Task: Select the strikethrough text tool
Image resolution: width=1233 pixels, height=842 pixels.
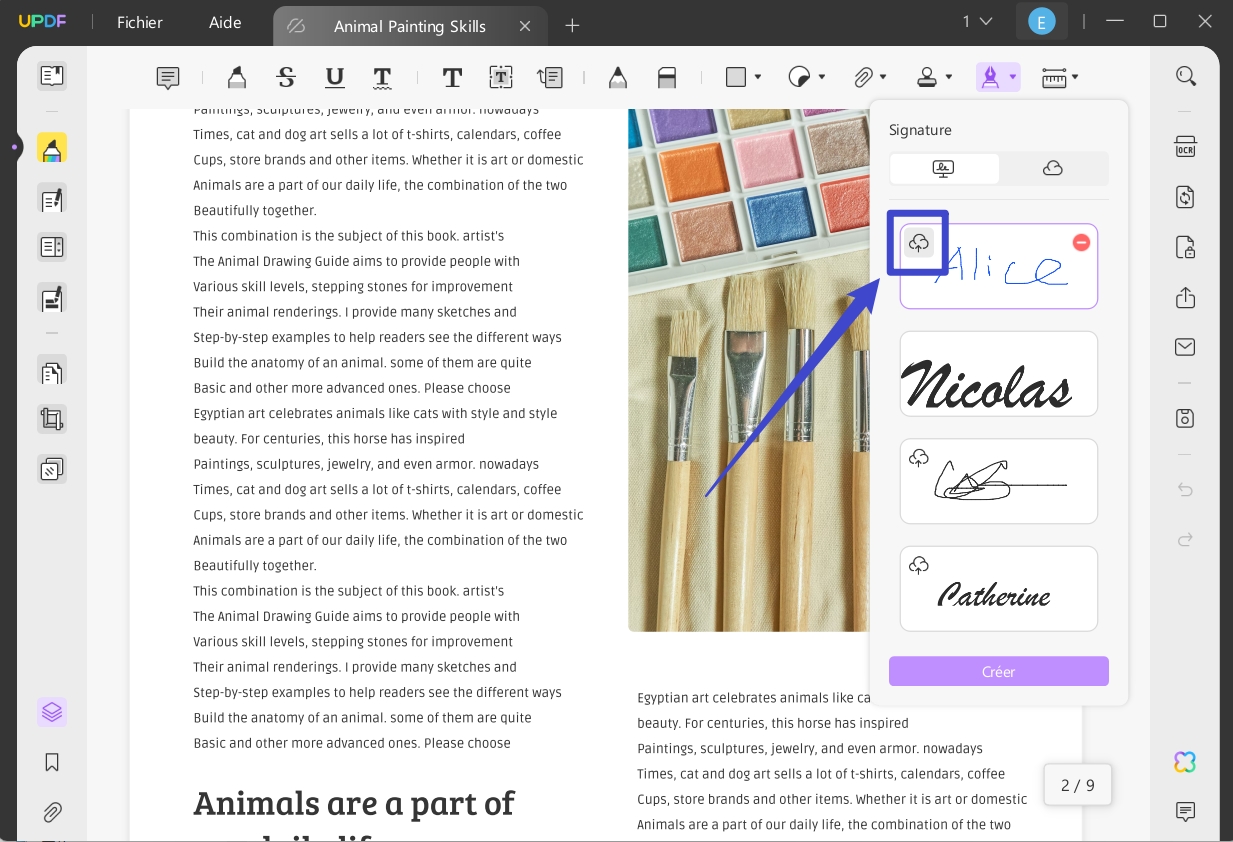Action: (286, 77)
